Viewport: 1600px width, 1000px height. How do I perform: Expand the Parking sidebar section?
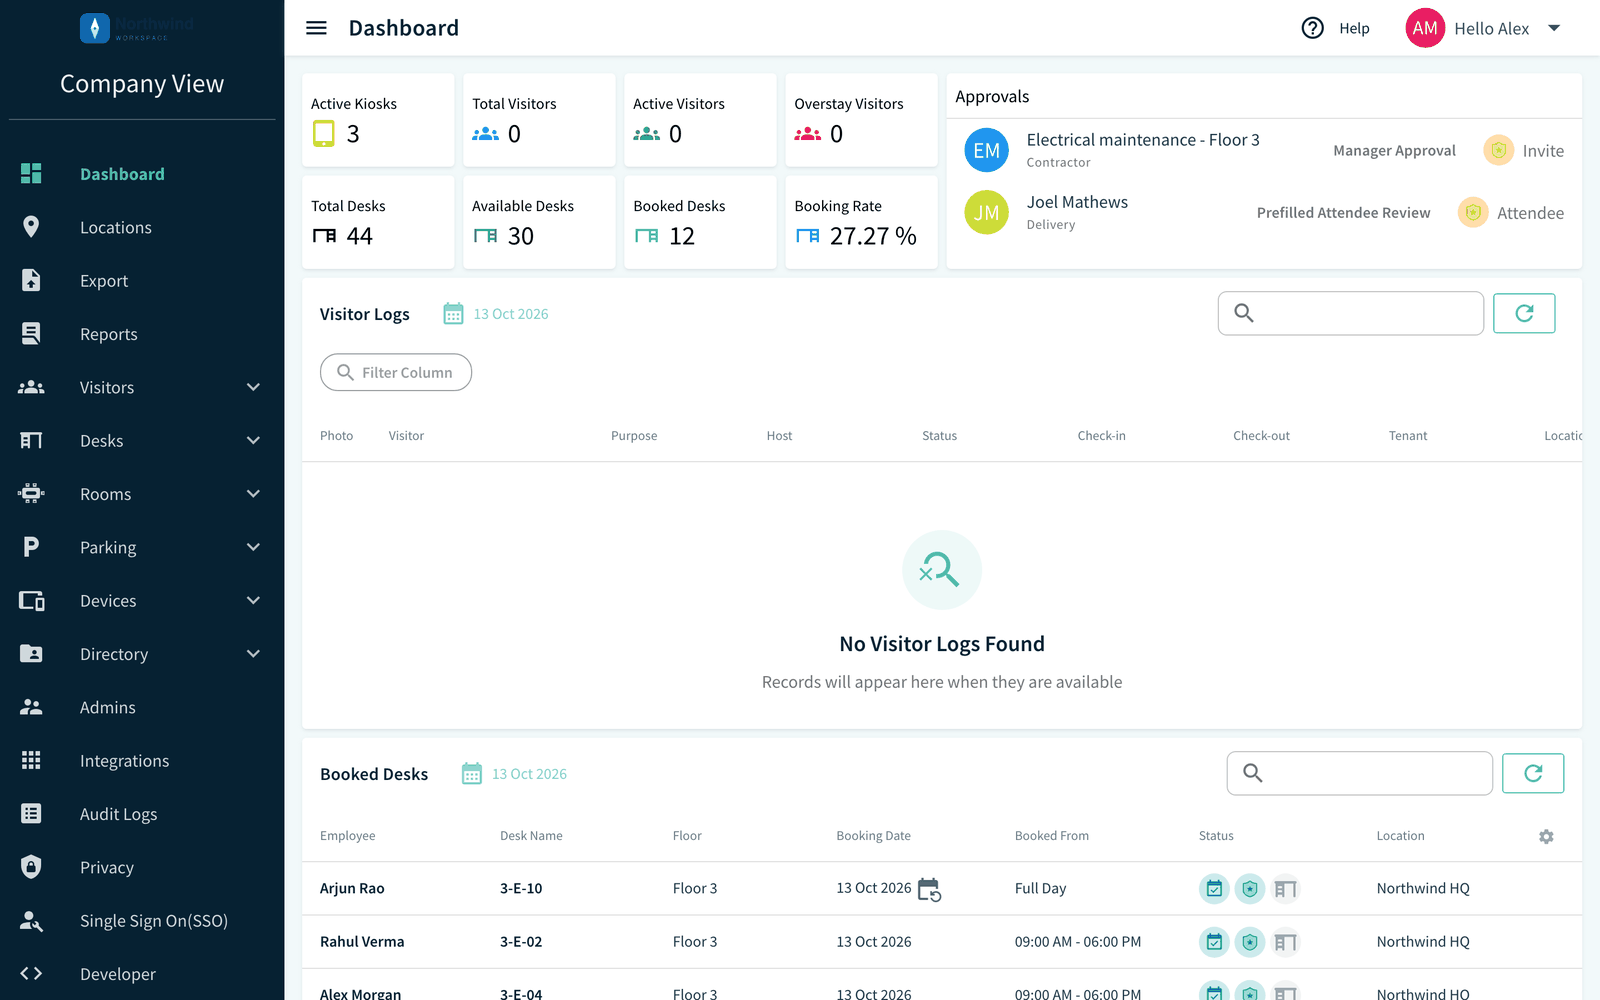(x=253, y=547)
